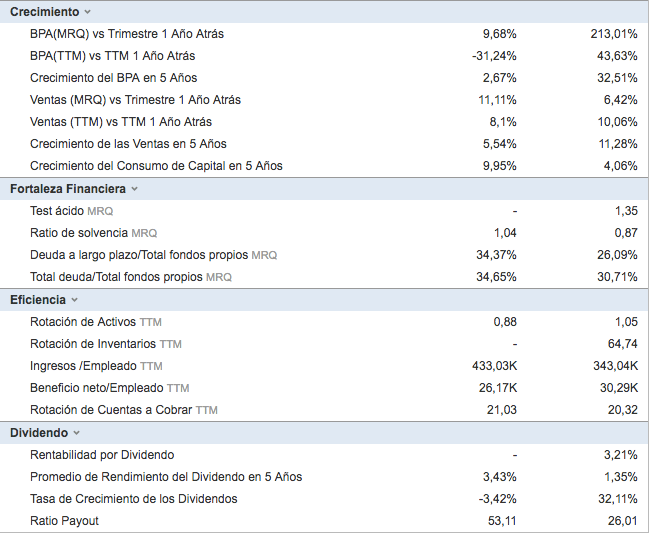Collapse the Eficiencia section chevron

coord(75,300)
